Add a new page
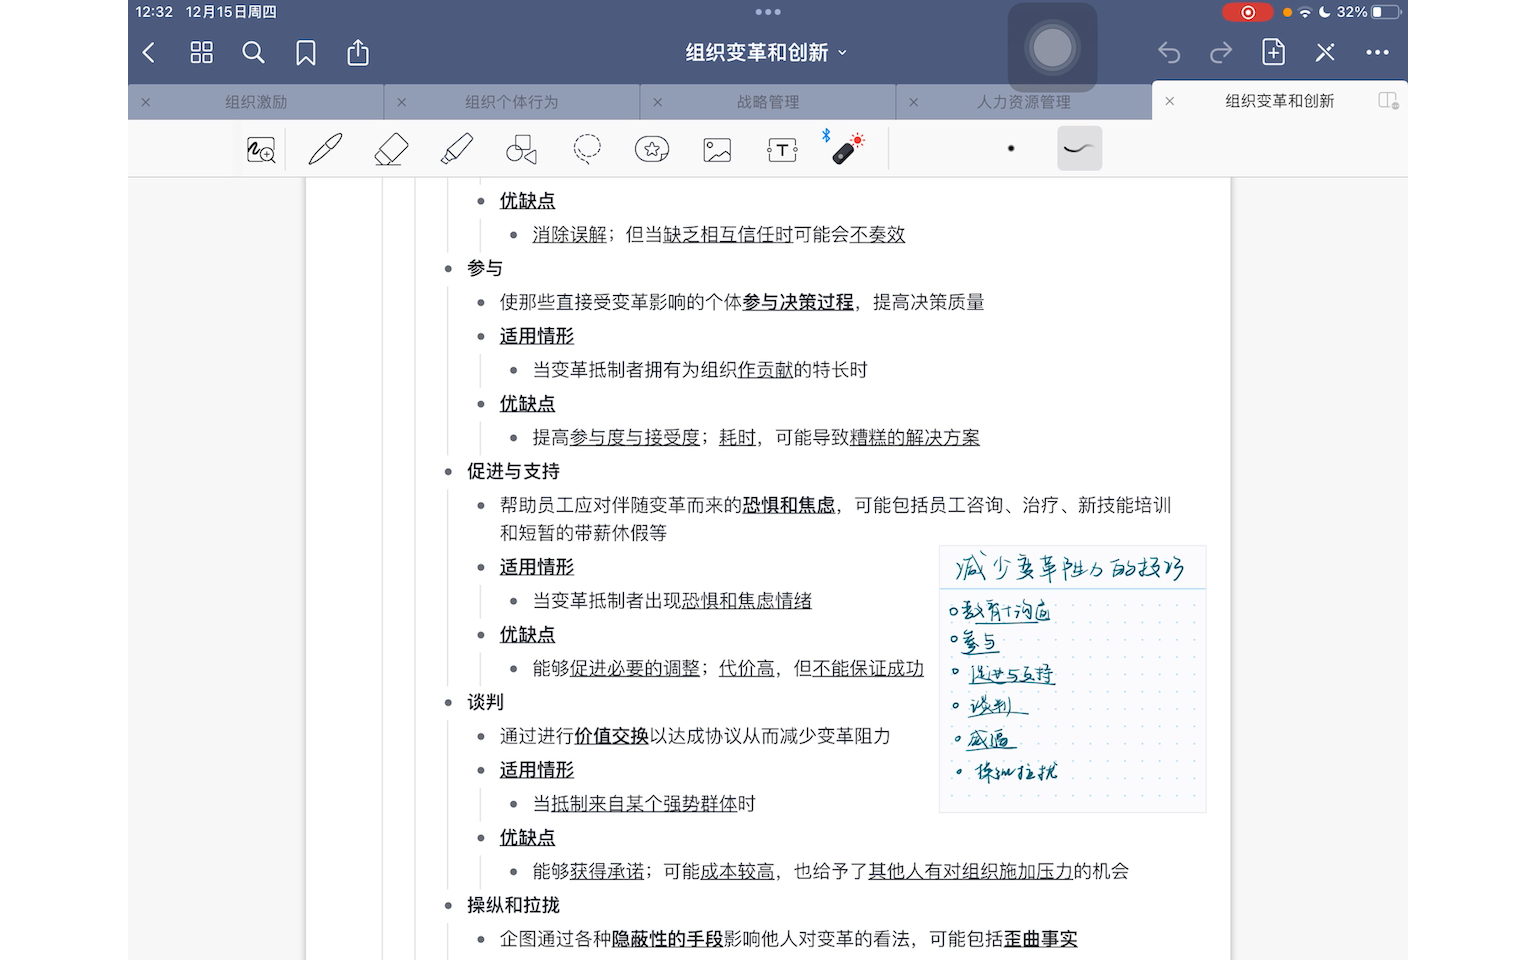 click(x=1273, y=52)
